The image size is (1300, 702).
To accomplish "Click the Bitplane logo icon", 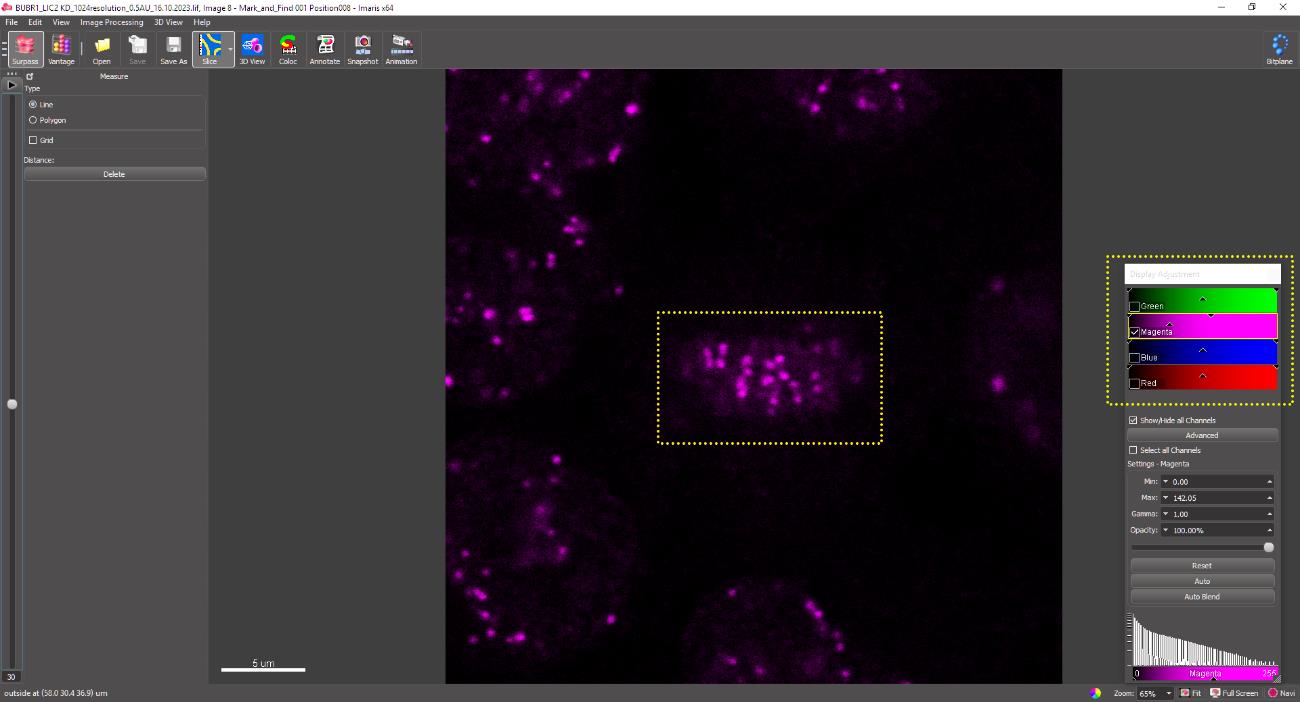I will 1279,49.
